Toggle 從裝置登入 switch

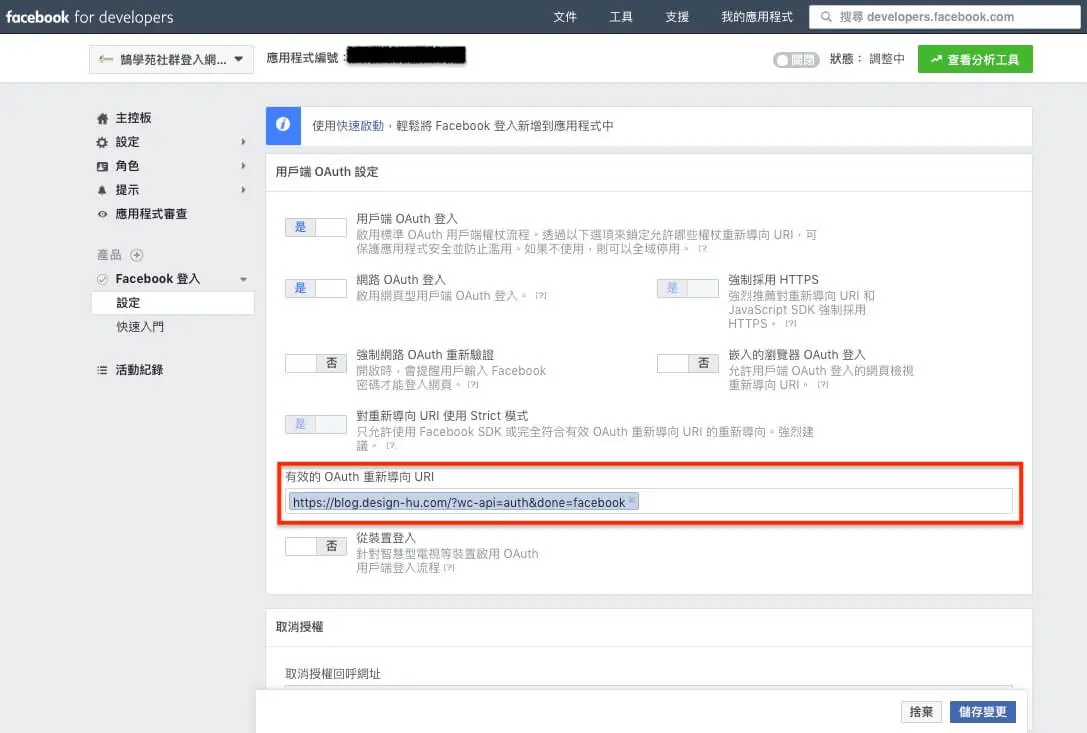click(x=315, y=546)
